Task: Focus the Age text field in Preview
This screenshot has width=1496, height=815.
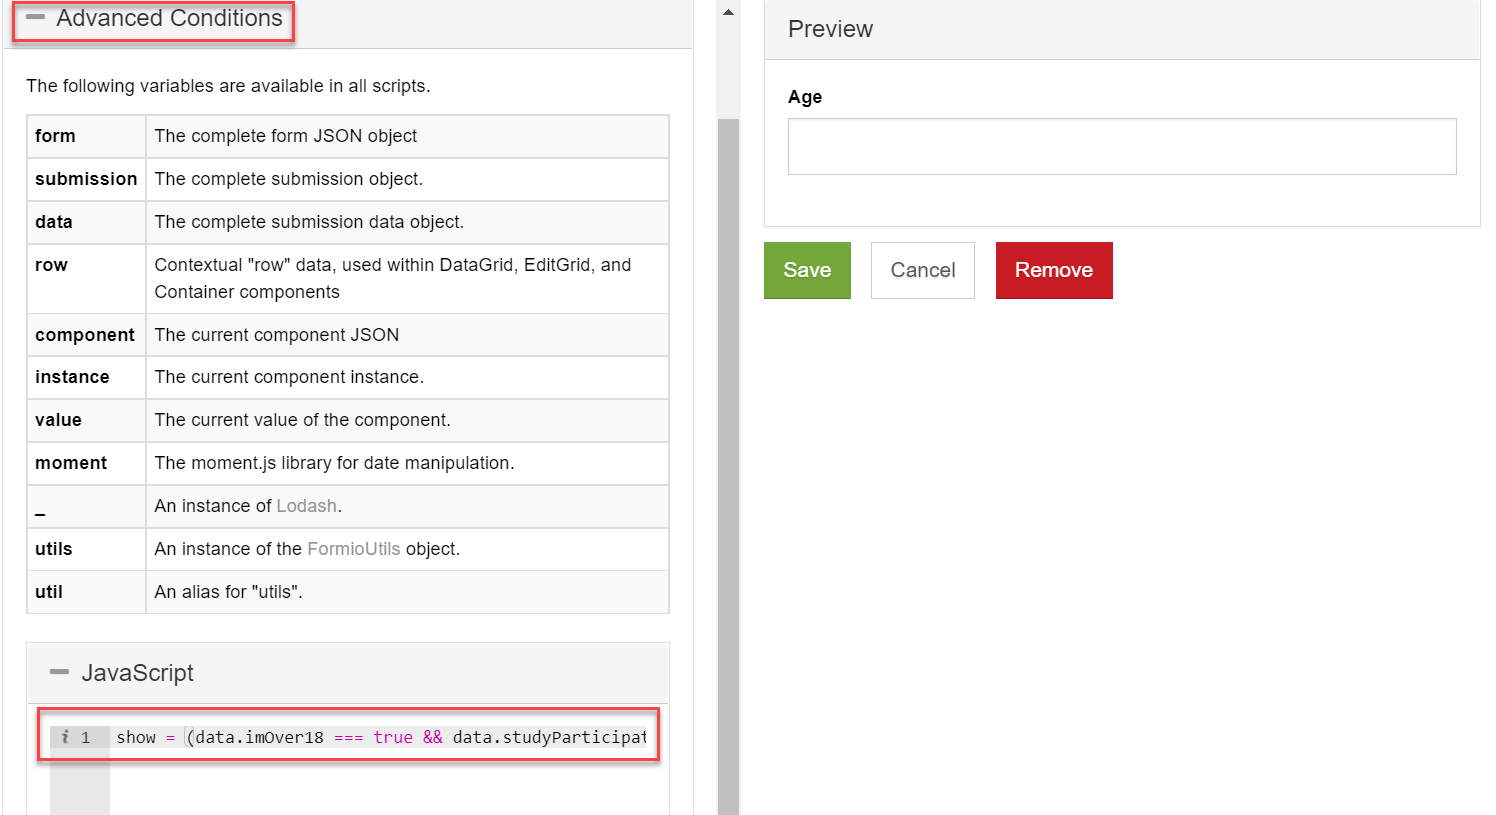Action: (1122, 147)
